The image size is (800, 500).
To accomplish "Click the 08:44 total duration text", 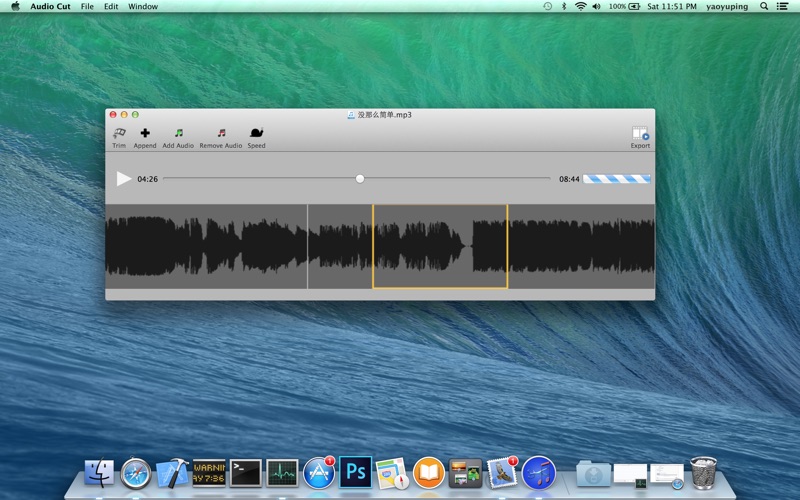I will [569, 179].
